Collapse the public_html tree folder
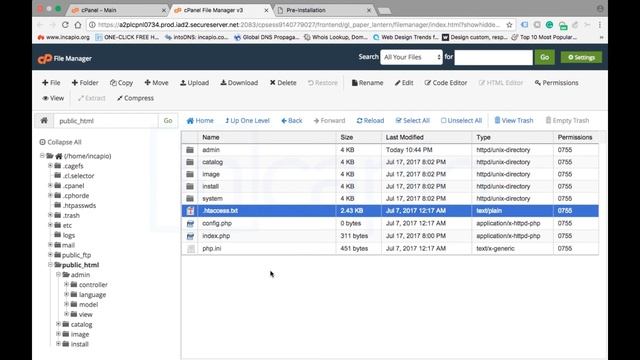The image size is (640, 360). [50, 264]
